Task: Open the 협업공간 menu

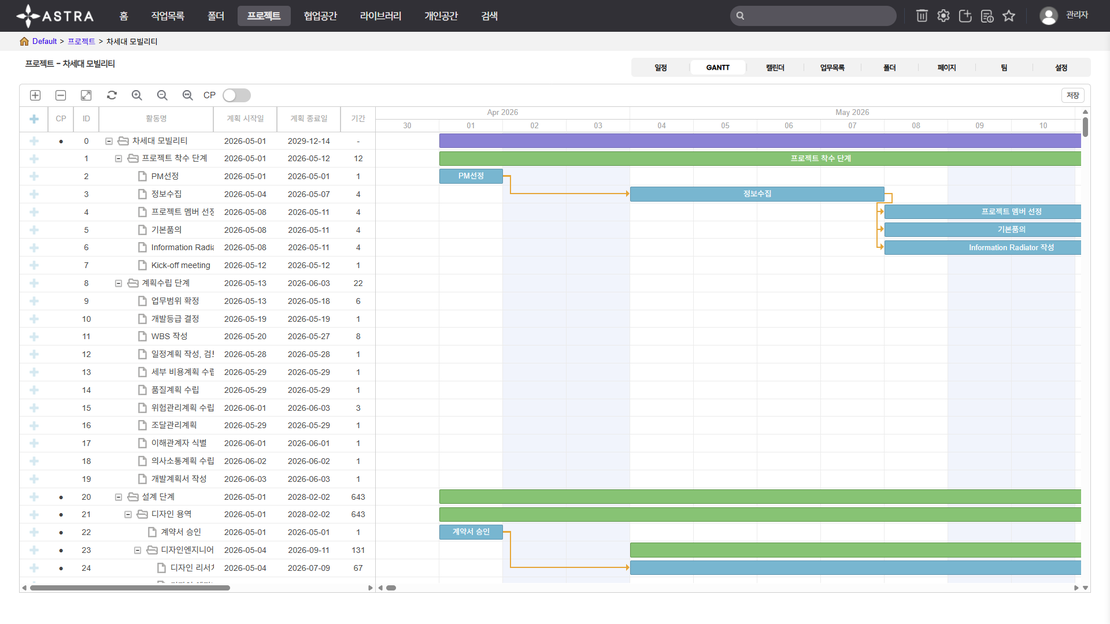Action: coord(321,16)
